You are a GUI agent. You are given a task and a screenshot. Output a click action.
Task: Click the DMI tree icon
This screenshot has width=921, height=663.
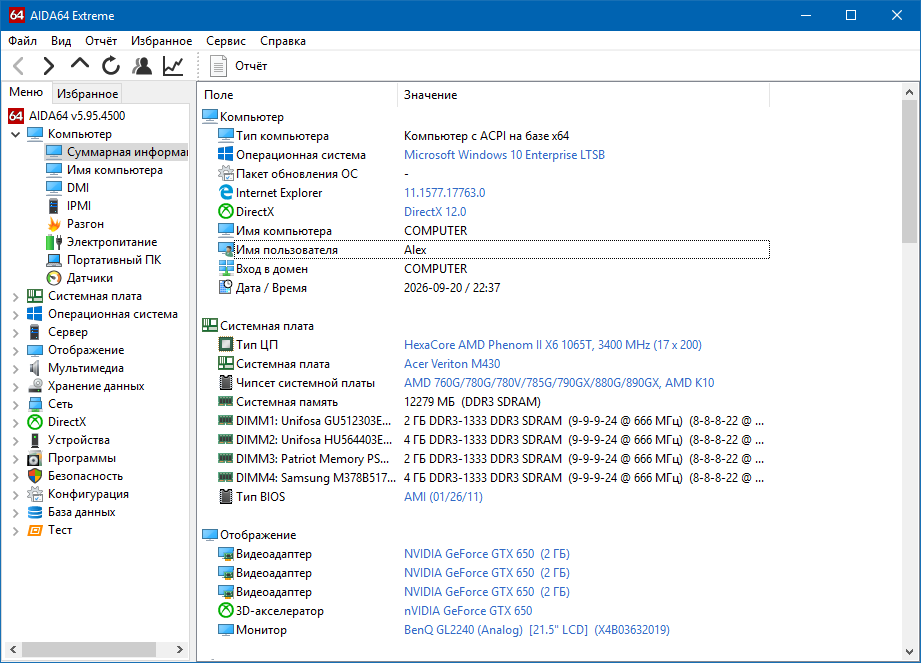(x=53, y=188)
